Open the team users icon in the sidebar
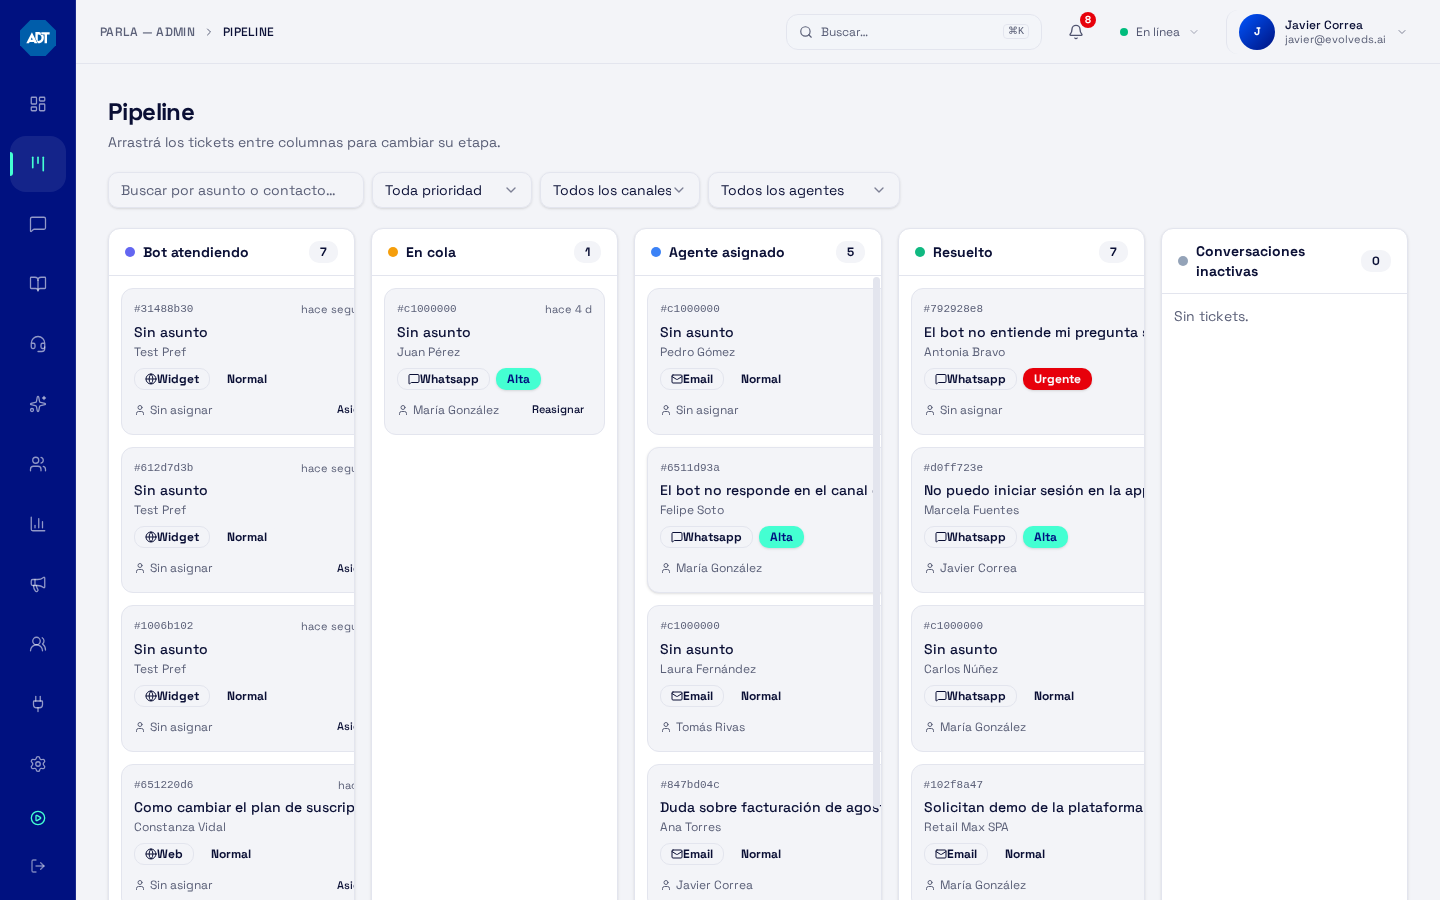The image size is (1440, 900). (38, 464)
